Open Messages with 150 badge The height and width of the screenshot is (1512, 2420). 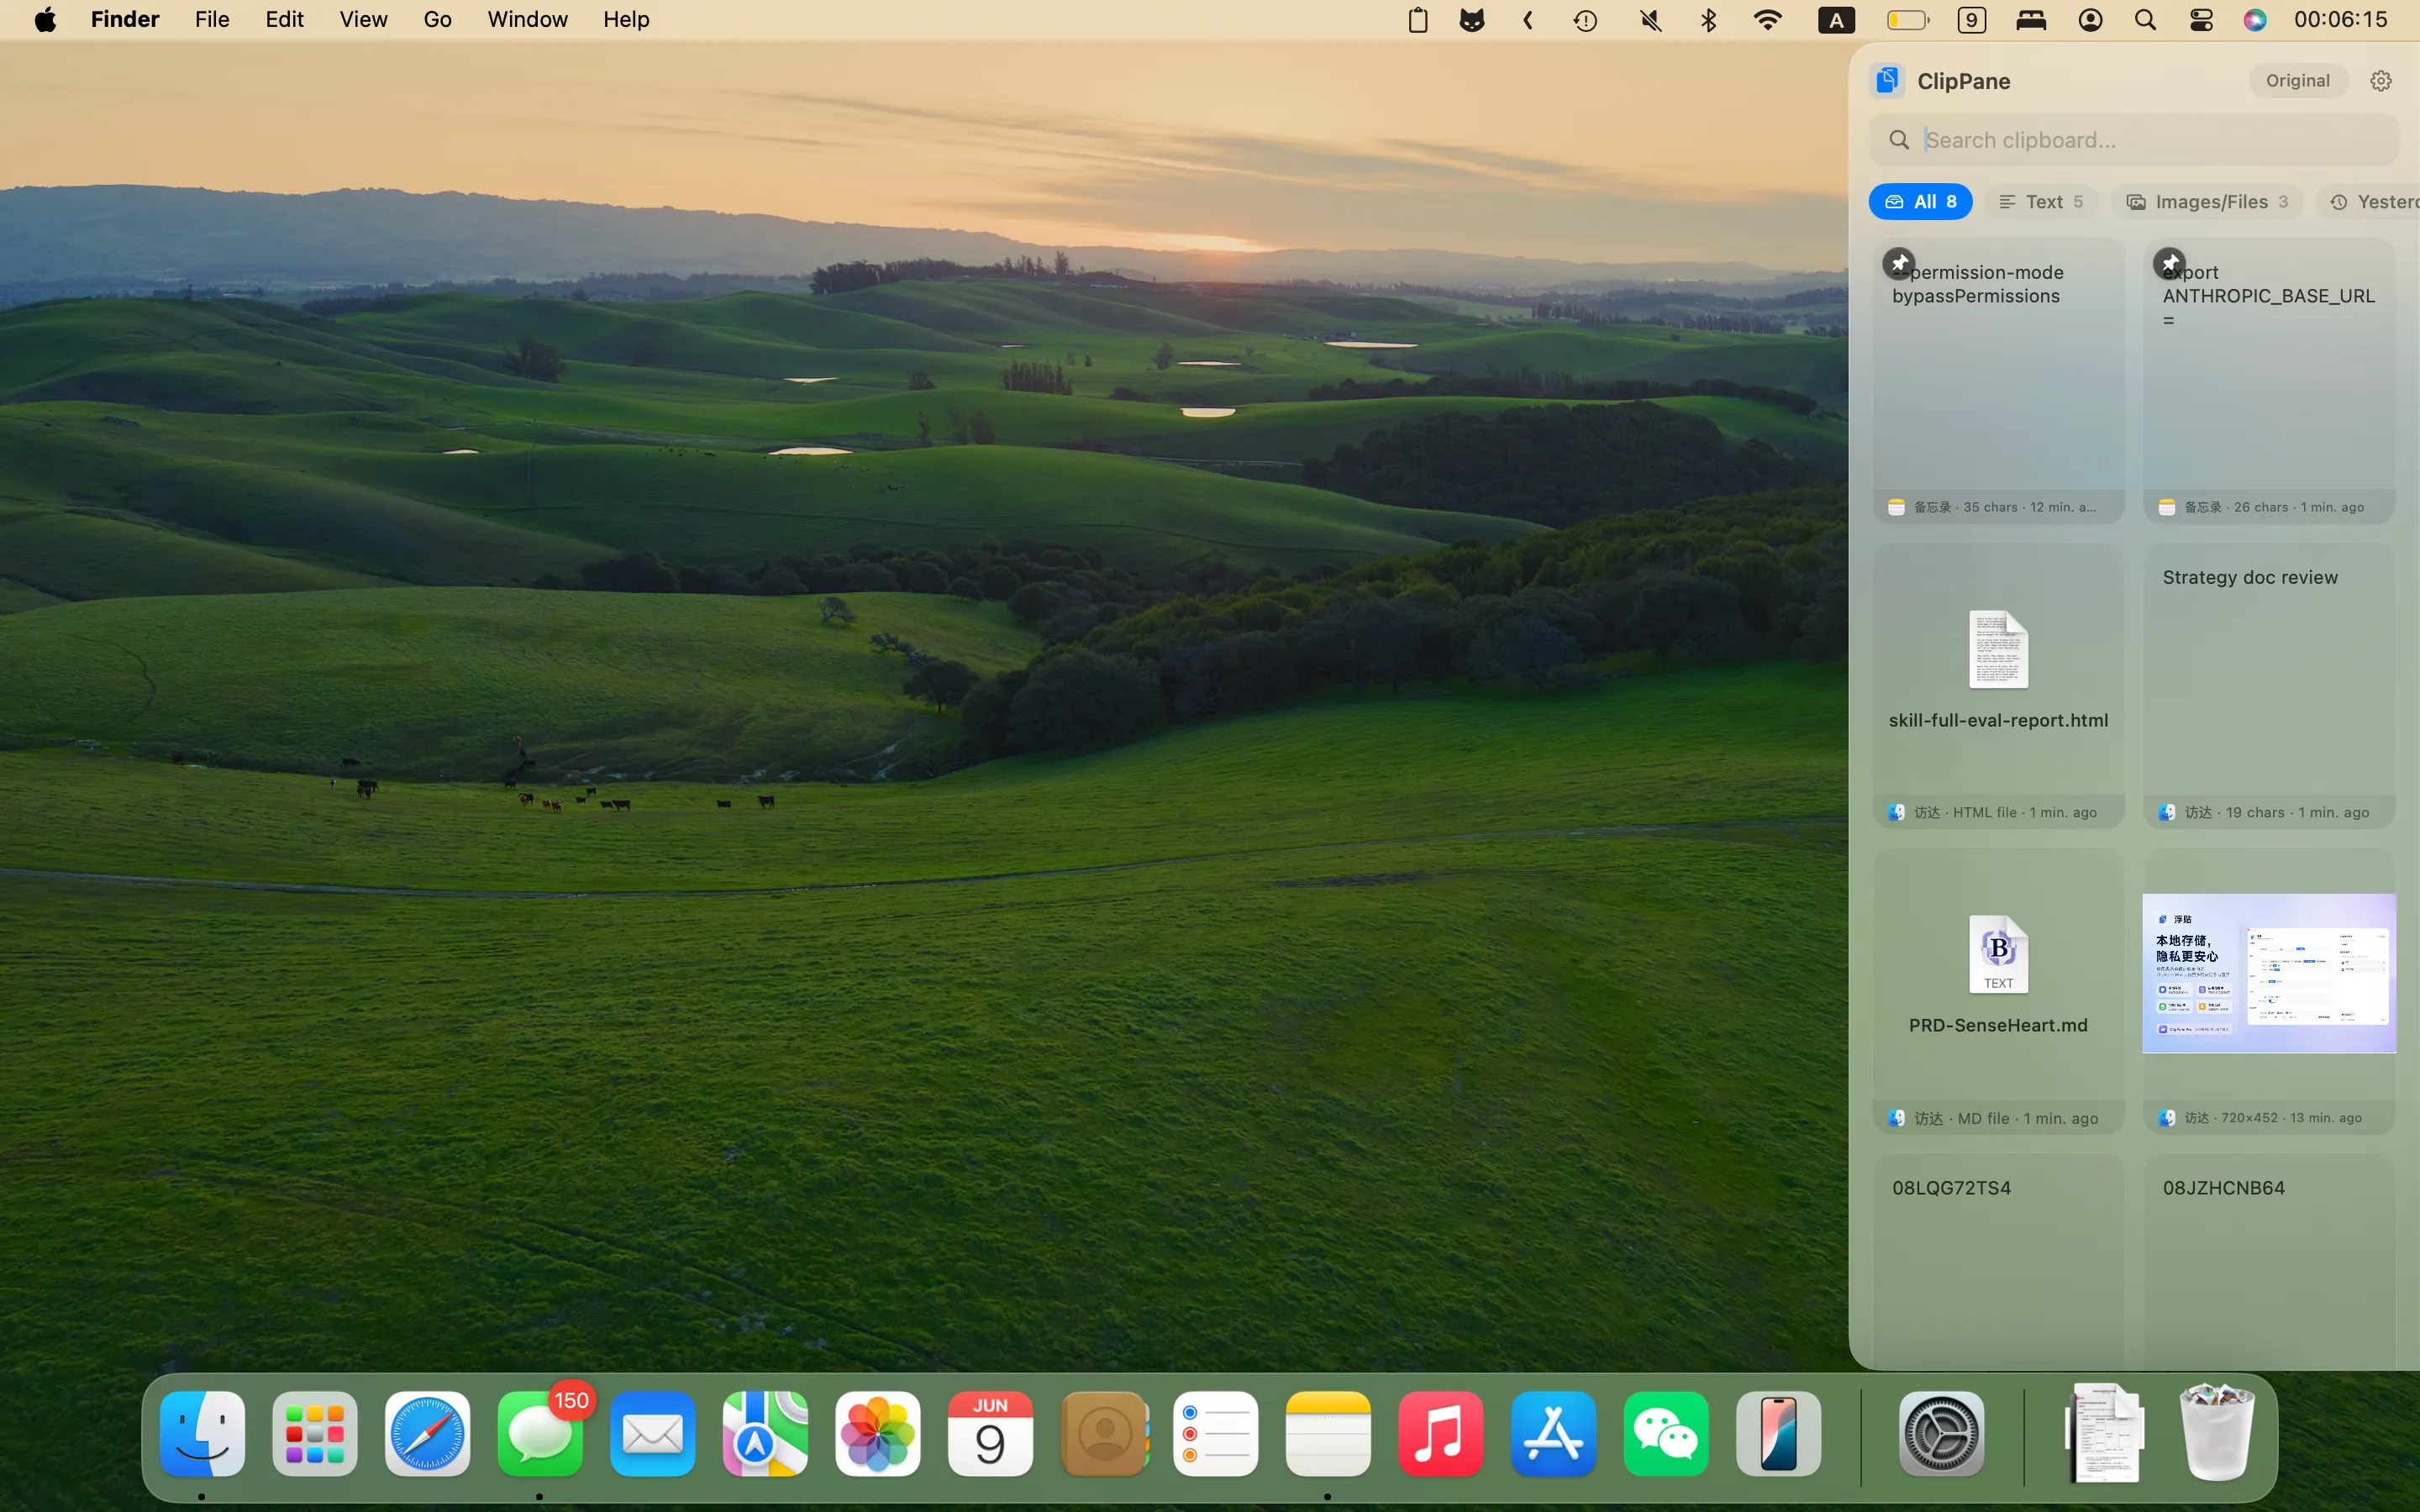coord(540,1434)
